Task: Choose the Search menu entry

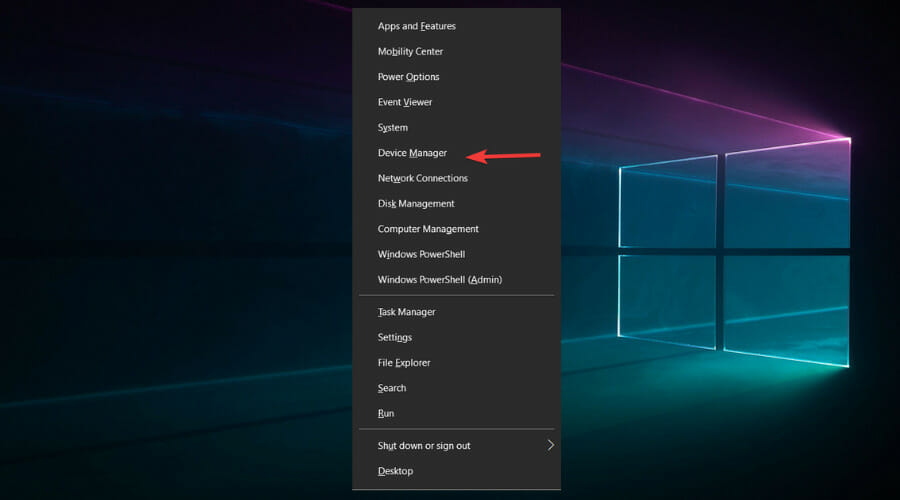Action: pos(456,387)
